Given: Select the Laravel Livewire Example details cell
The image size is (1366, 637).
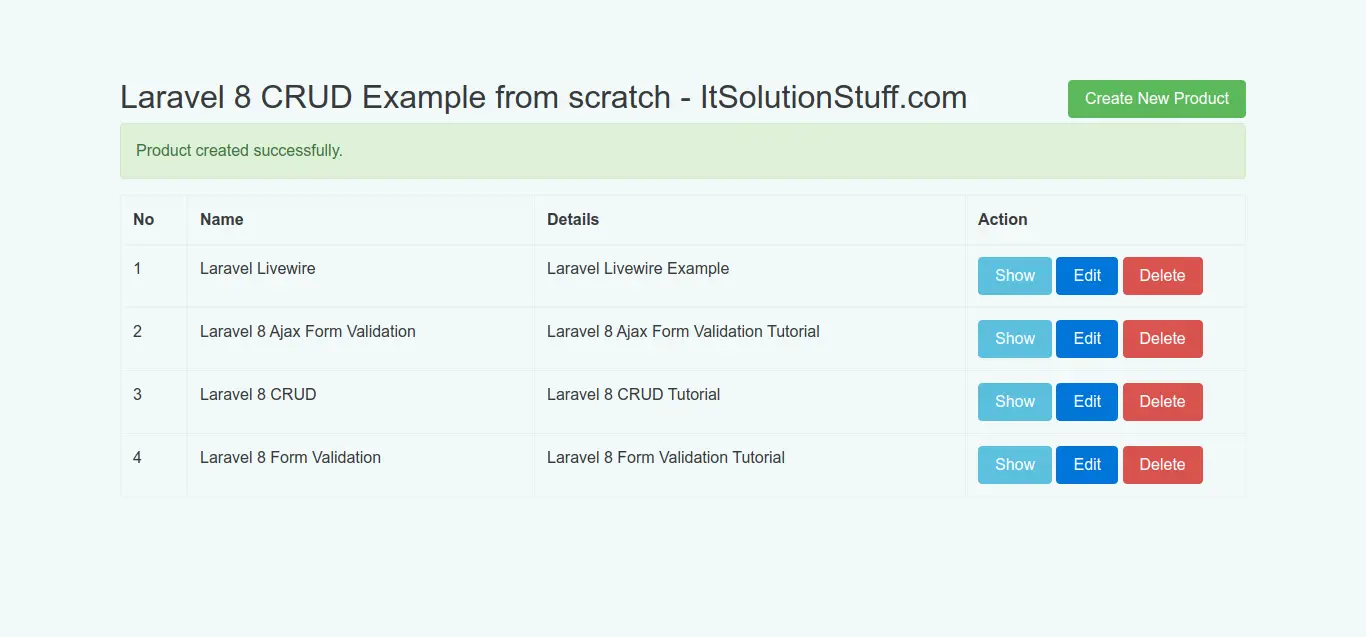Looking at the screenshot, I should 638,268.
